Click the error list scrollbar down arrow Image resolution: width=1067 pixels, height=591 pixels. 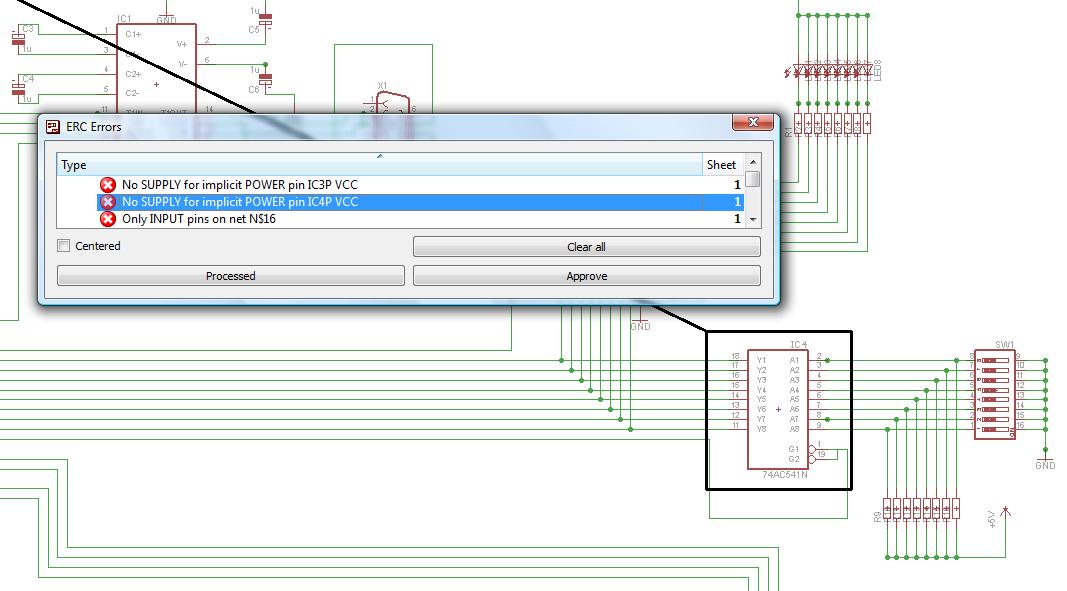(753, 220)
